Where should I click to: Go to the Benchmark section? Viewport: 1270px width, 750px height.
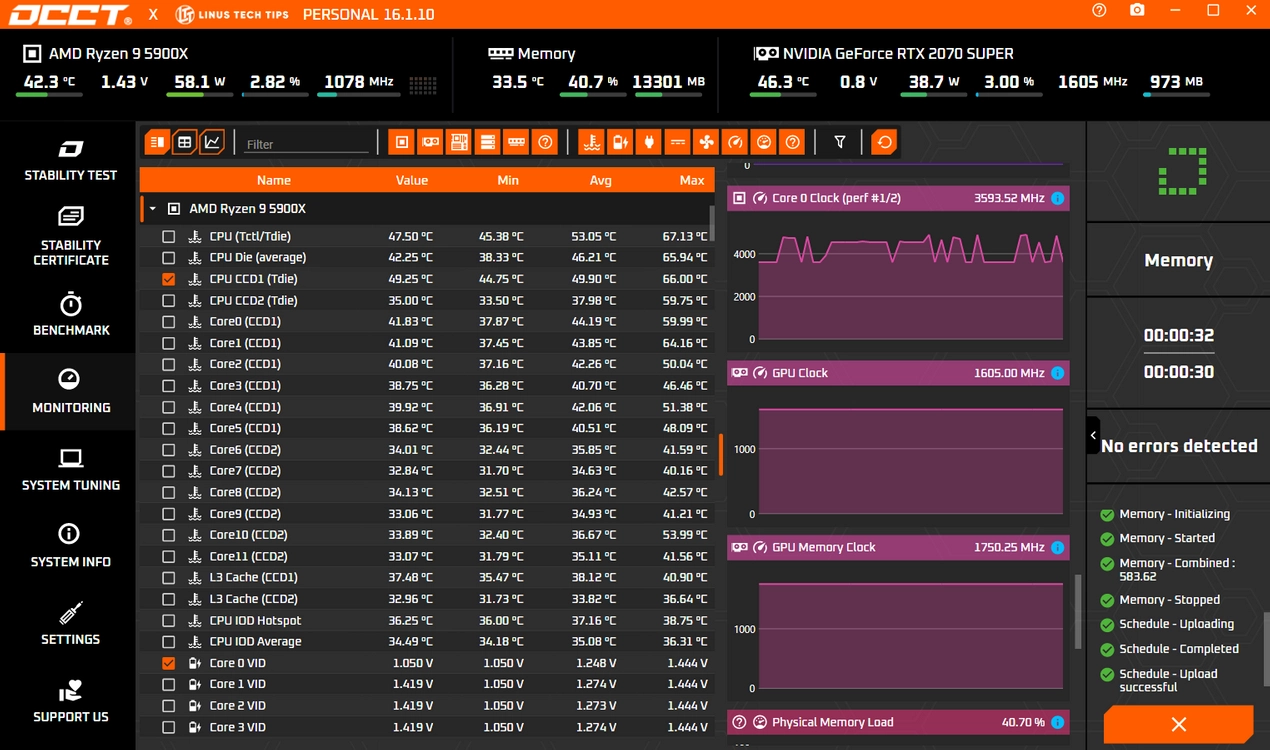pos(70,315)
